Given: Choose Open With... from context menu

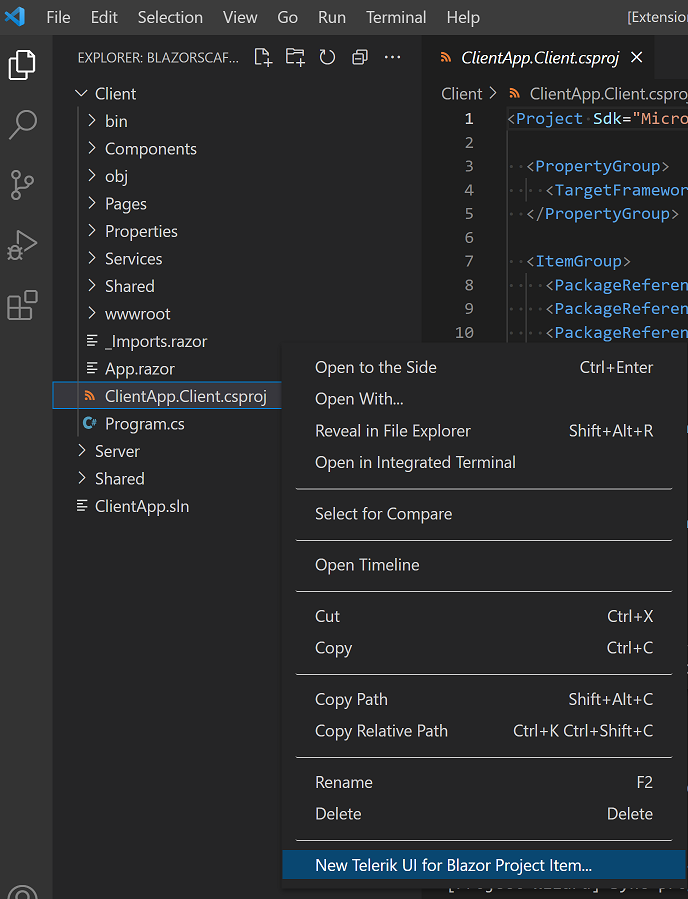Looking at the screenshot, I should [484, 399].
